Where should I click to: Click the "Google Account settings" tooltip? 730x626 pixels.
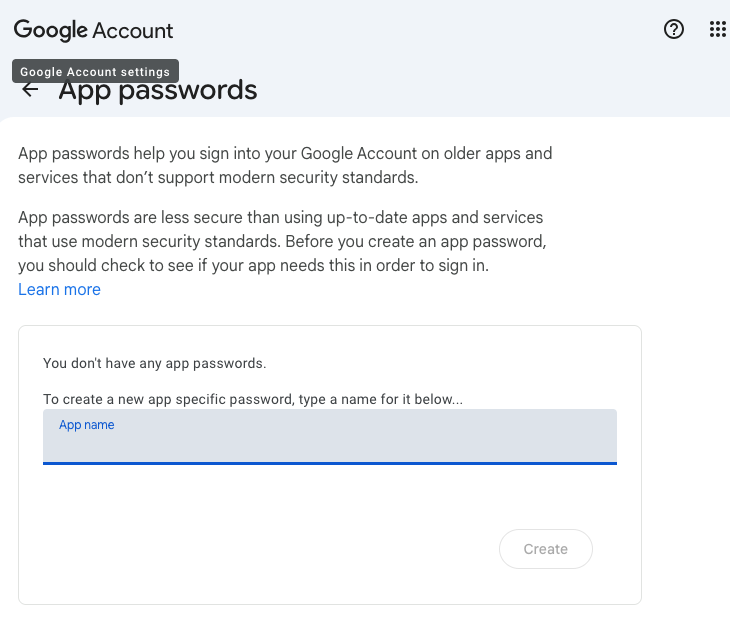(x=95, y=72)
